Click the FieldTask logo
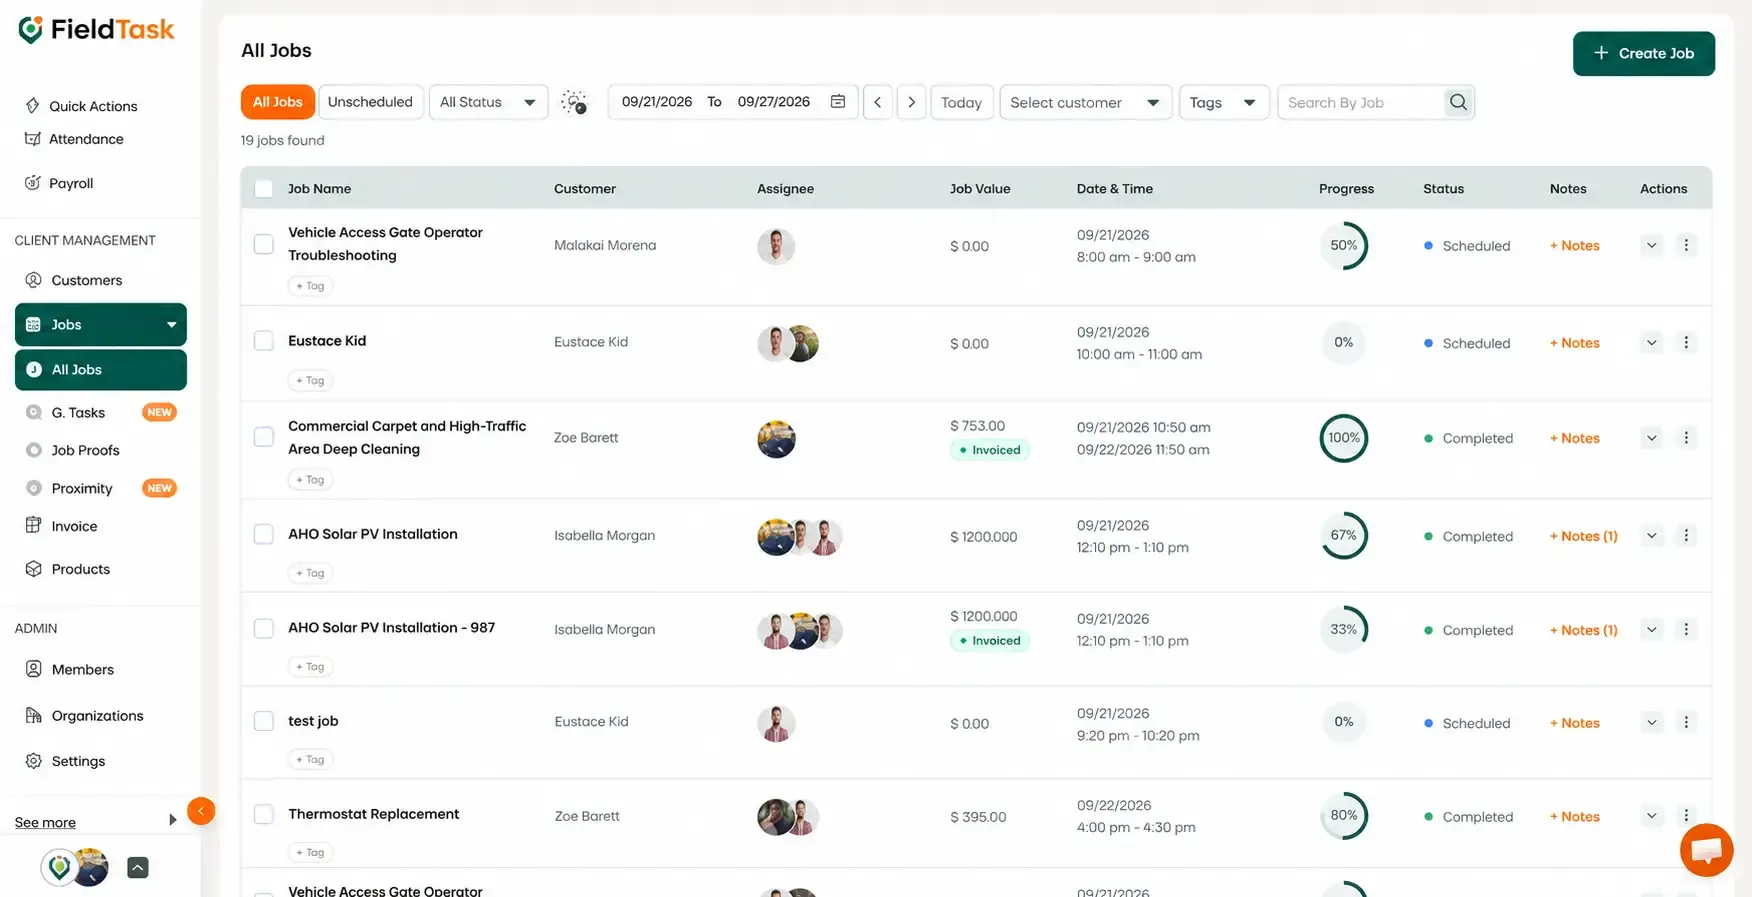This screenshot has height=897, width=1752. tap(97, 30)
